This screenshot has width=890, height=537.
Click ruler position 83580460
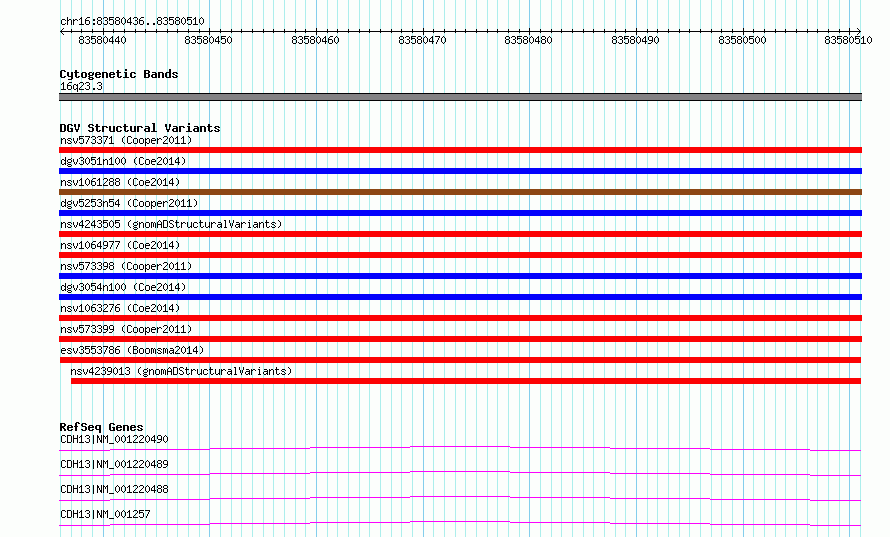(x=315, y=40)
